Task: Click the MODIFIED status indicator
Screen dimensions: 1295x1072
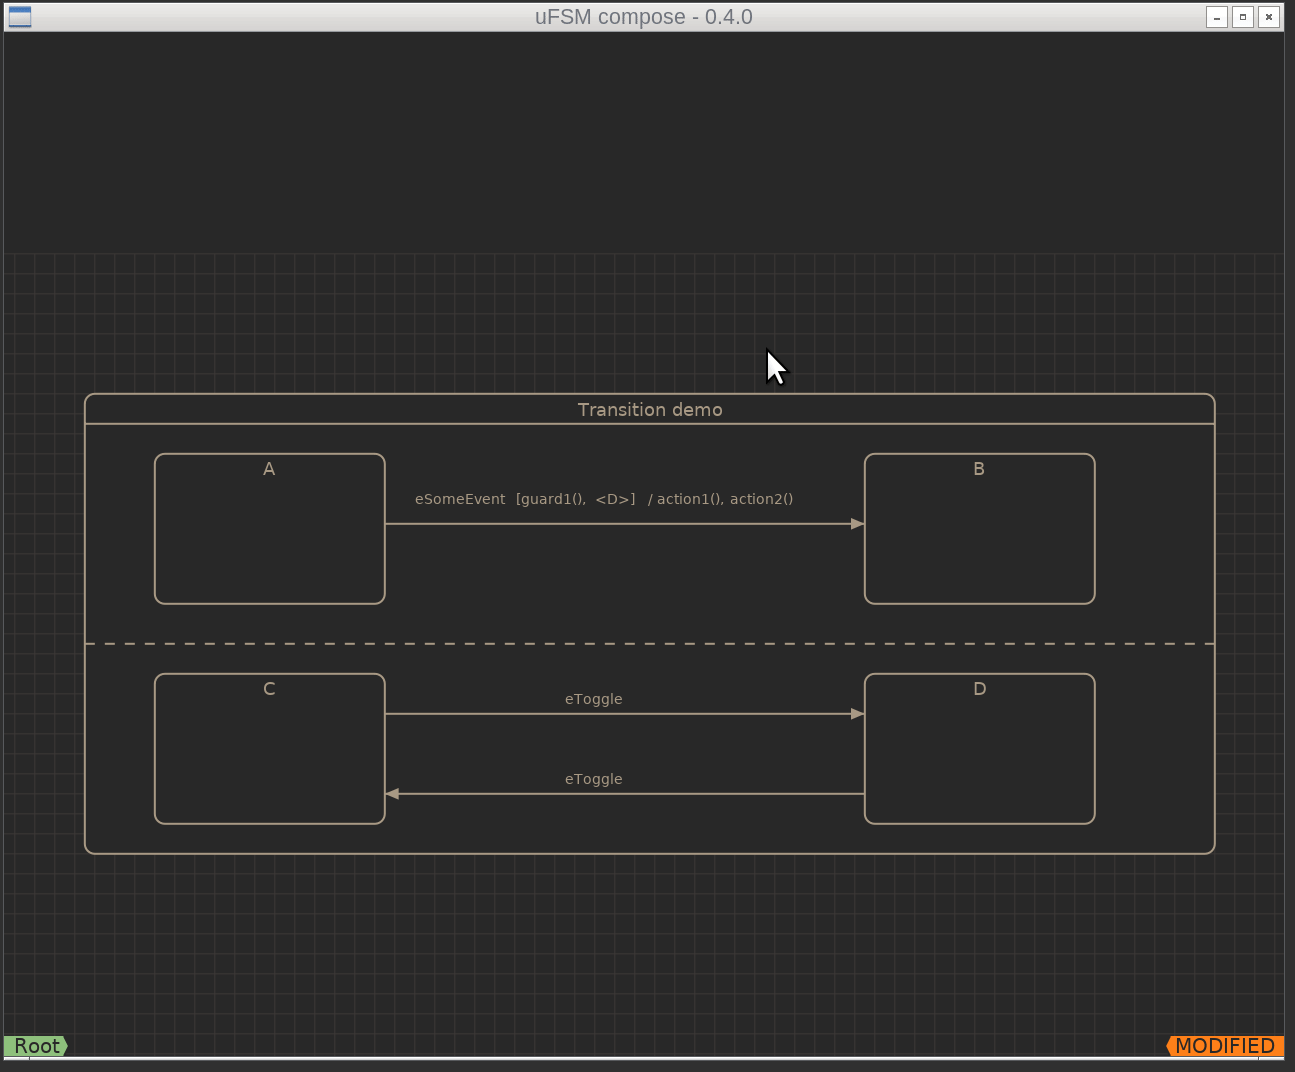Action: click(1225, 1046)
